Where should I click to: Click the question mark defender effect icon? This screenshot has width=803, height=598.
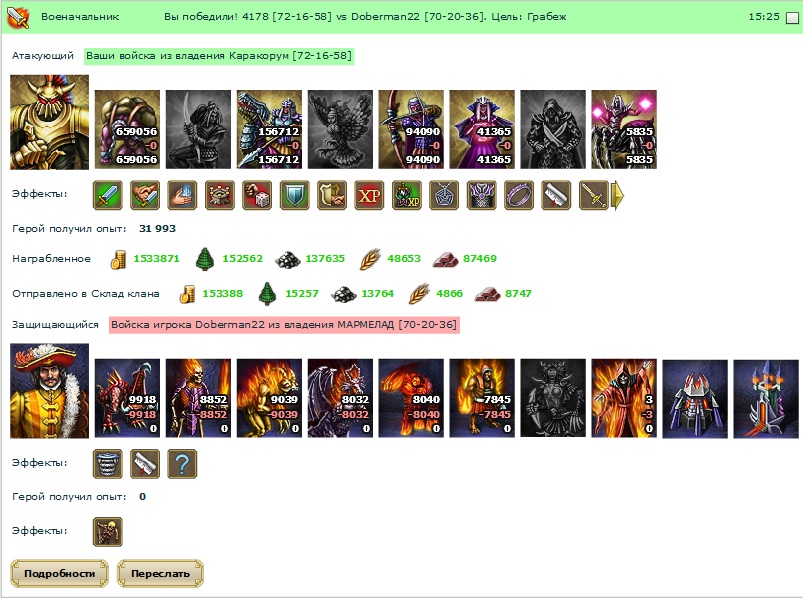click(x=182, y=464)
